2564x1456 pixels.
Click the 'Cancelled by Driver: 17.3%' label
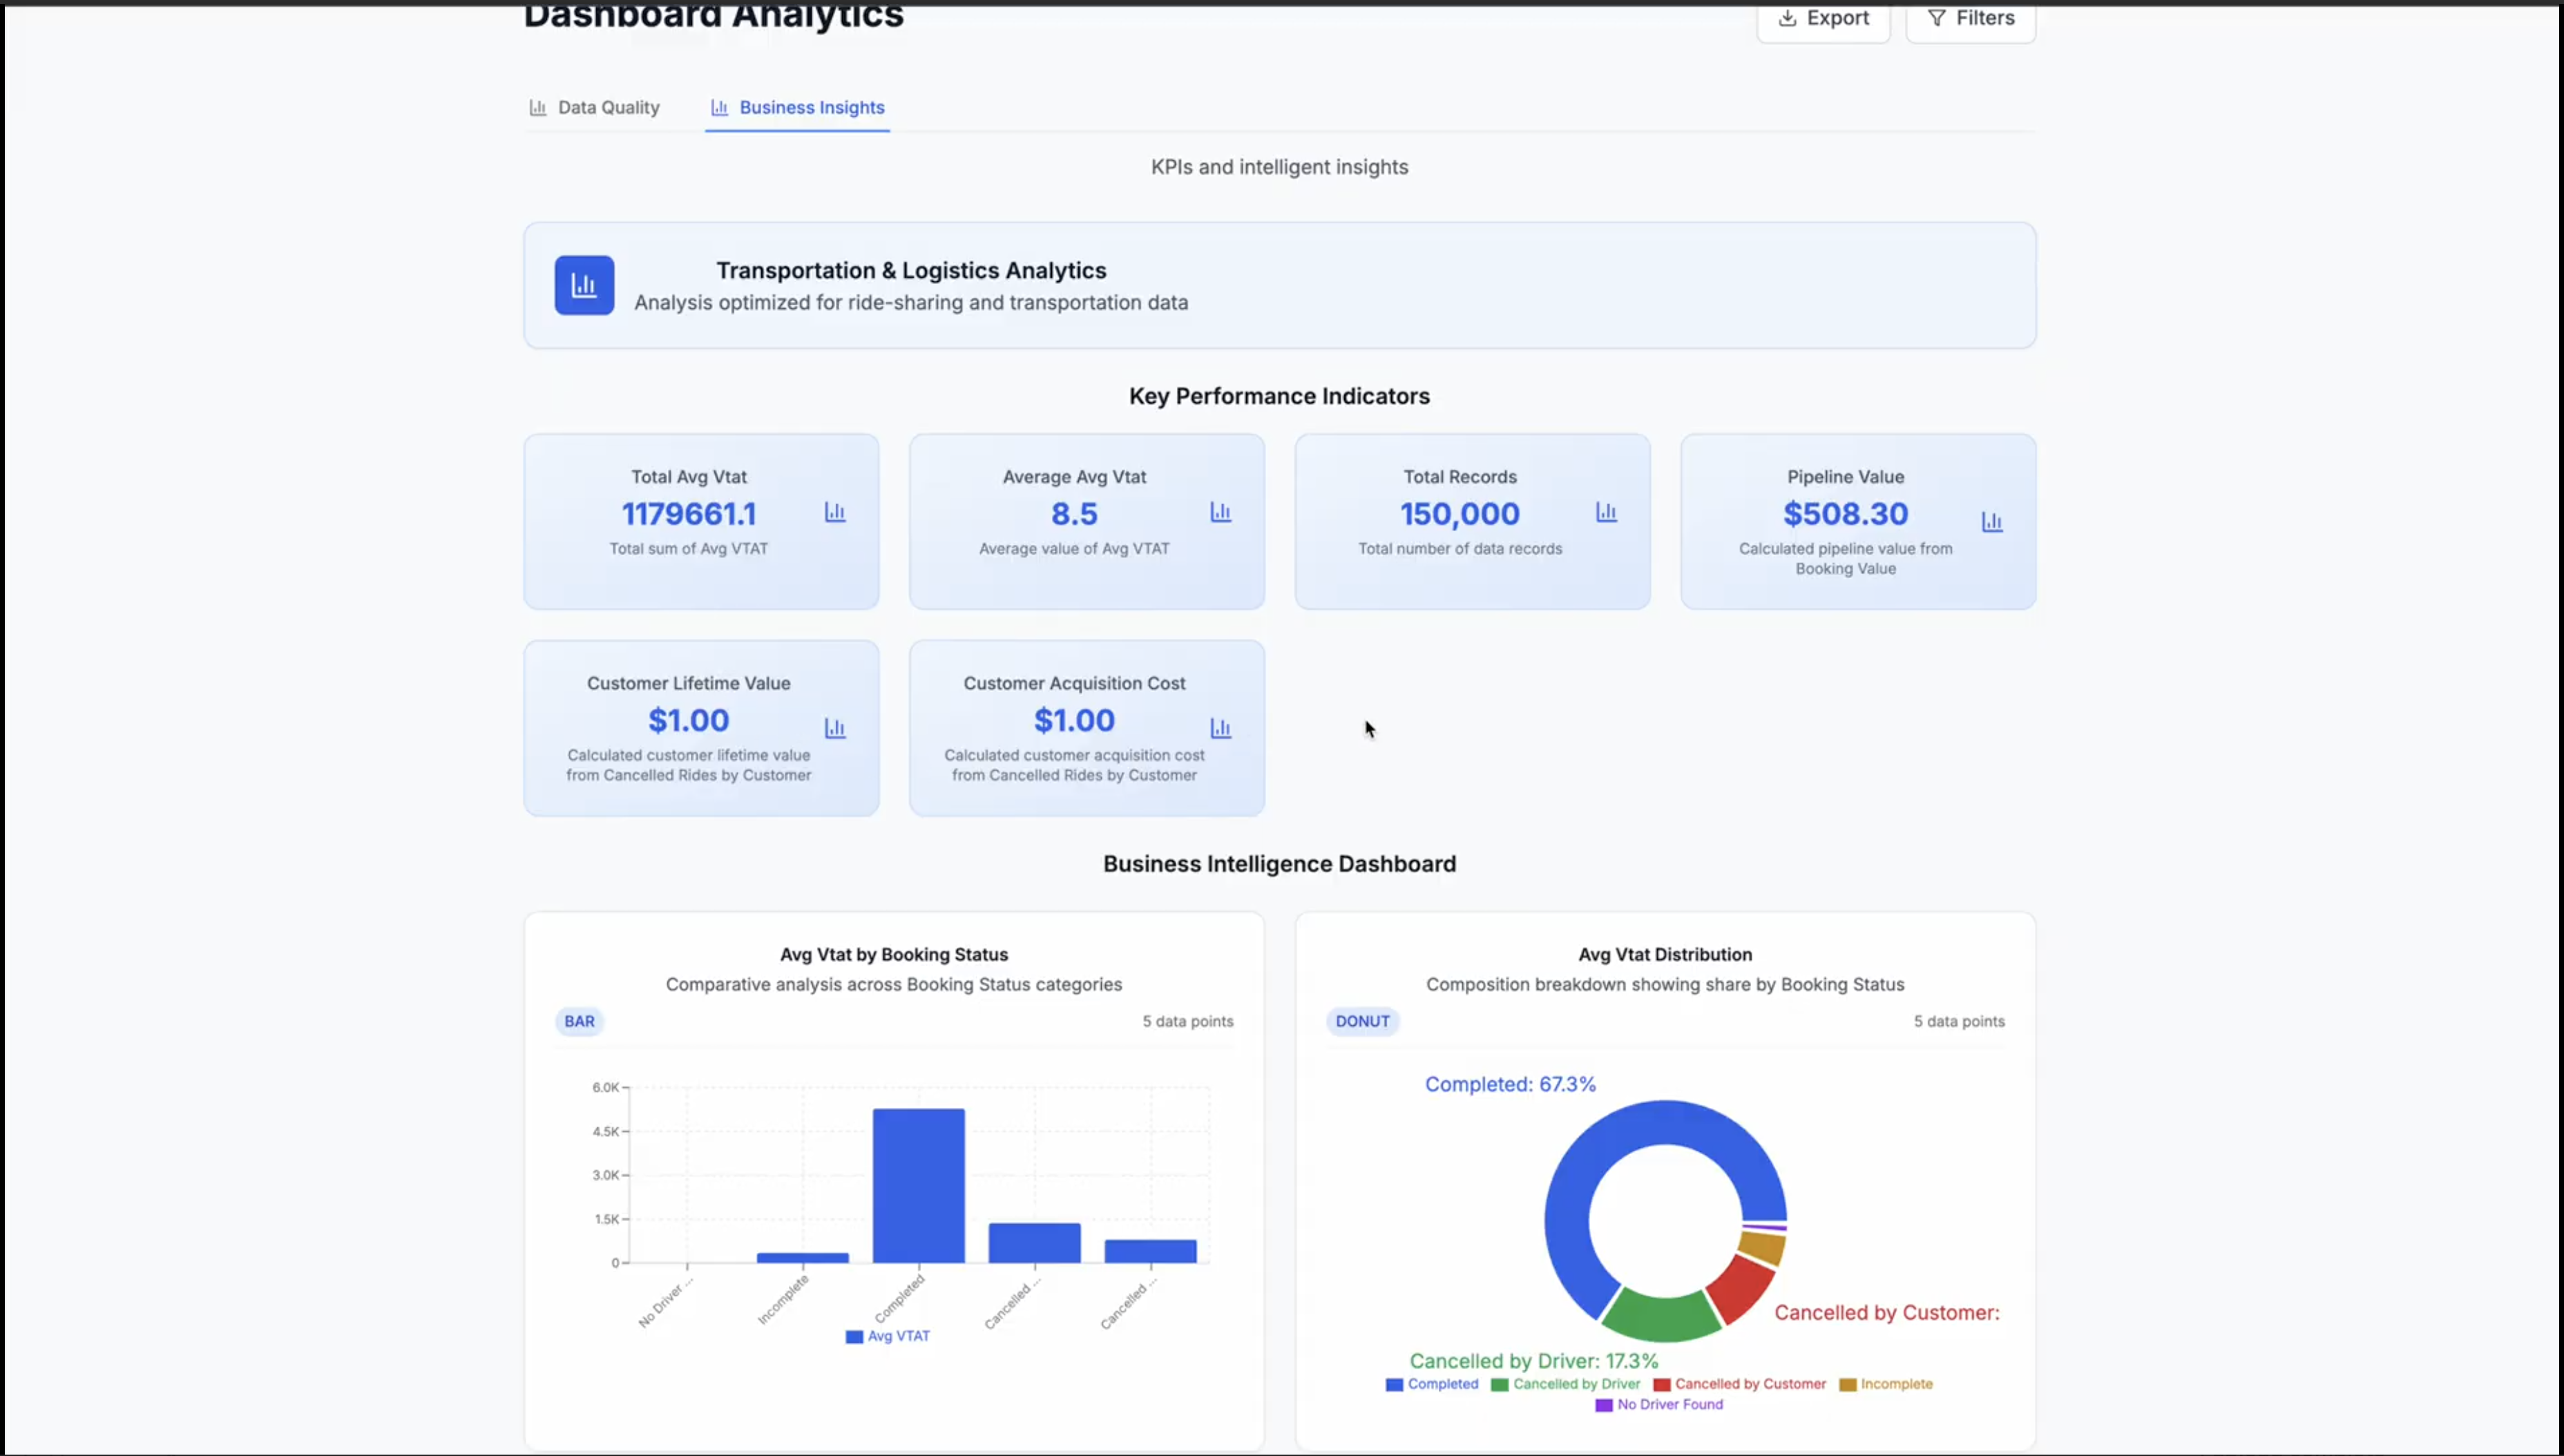(1533, 1361)
